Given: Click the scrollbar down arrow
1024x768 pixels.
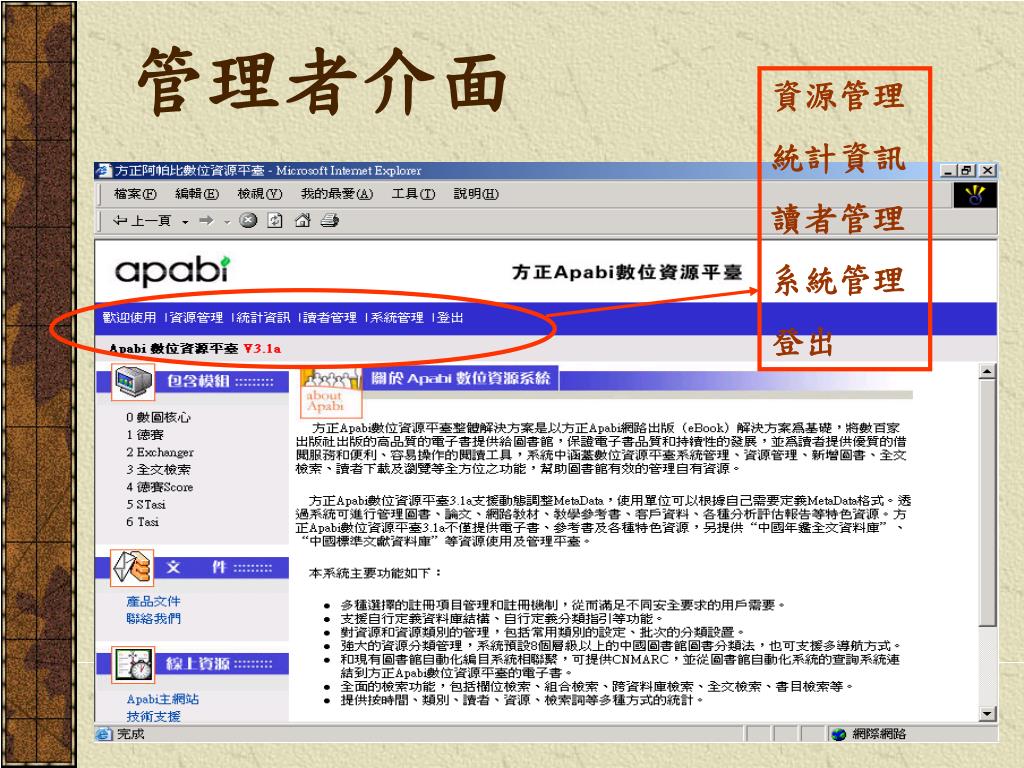Looking at the screenshot, I should pyautogui.click(x=987, y=713).
